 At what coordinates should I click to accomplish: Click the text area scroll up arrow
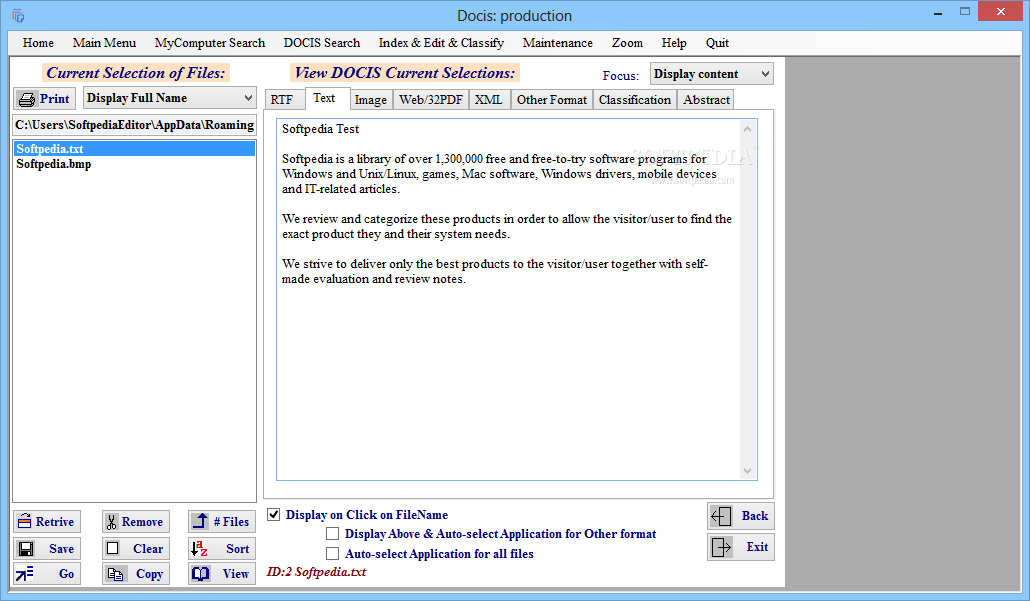tap(748, 129)
